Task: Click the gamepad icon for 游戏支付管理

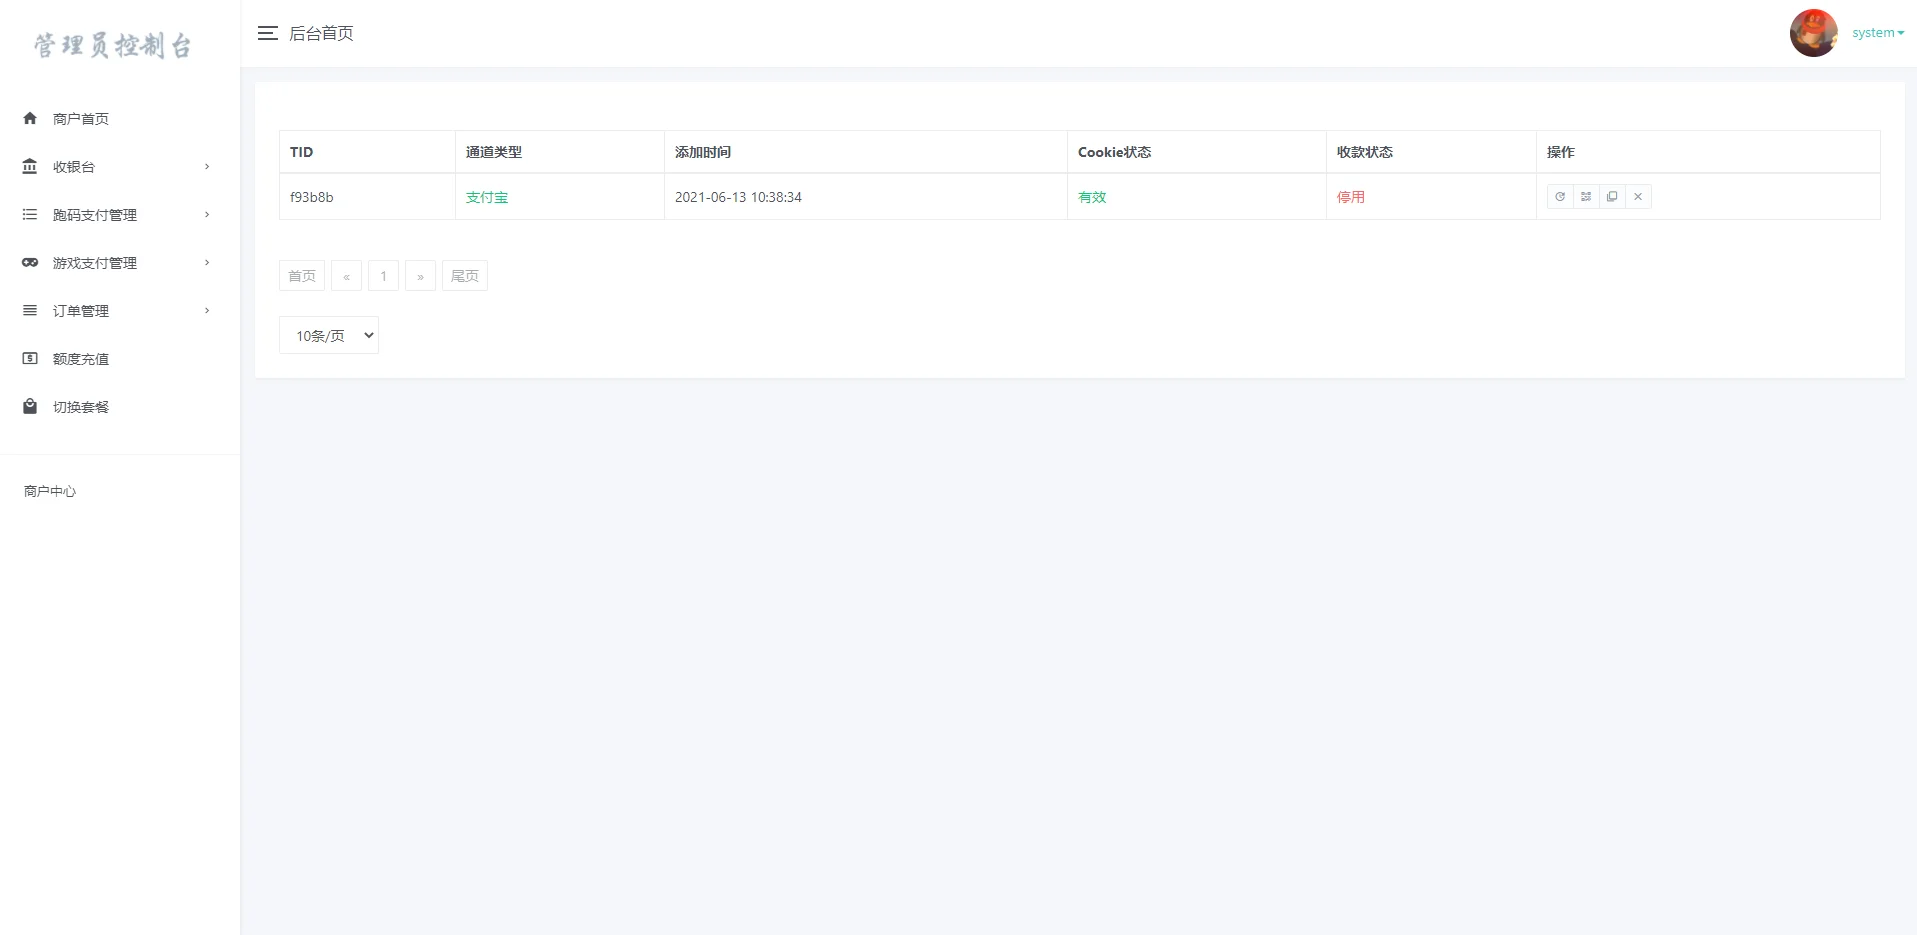Action: pos(30,262)
